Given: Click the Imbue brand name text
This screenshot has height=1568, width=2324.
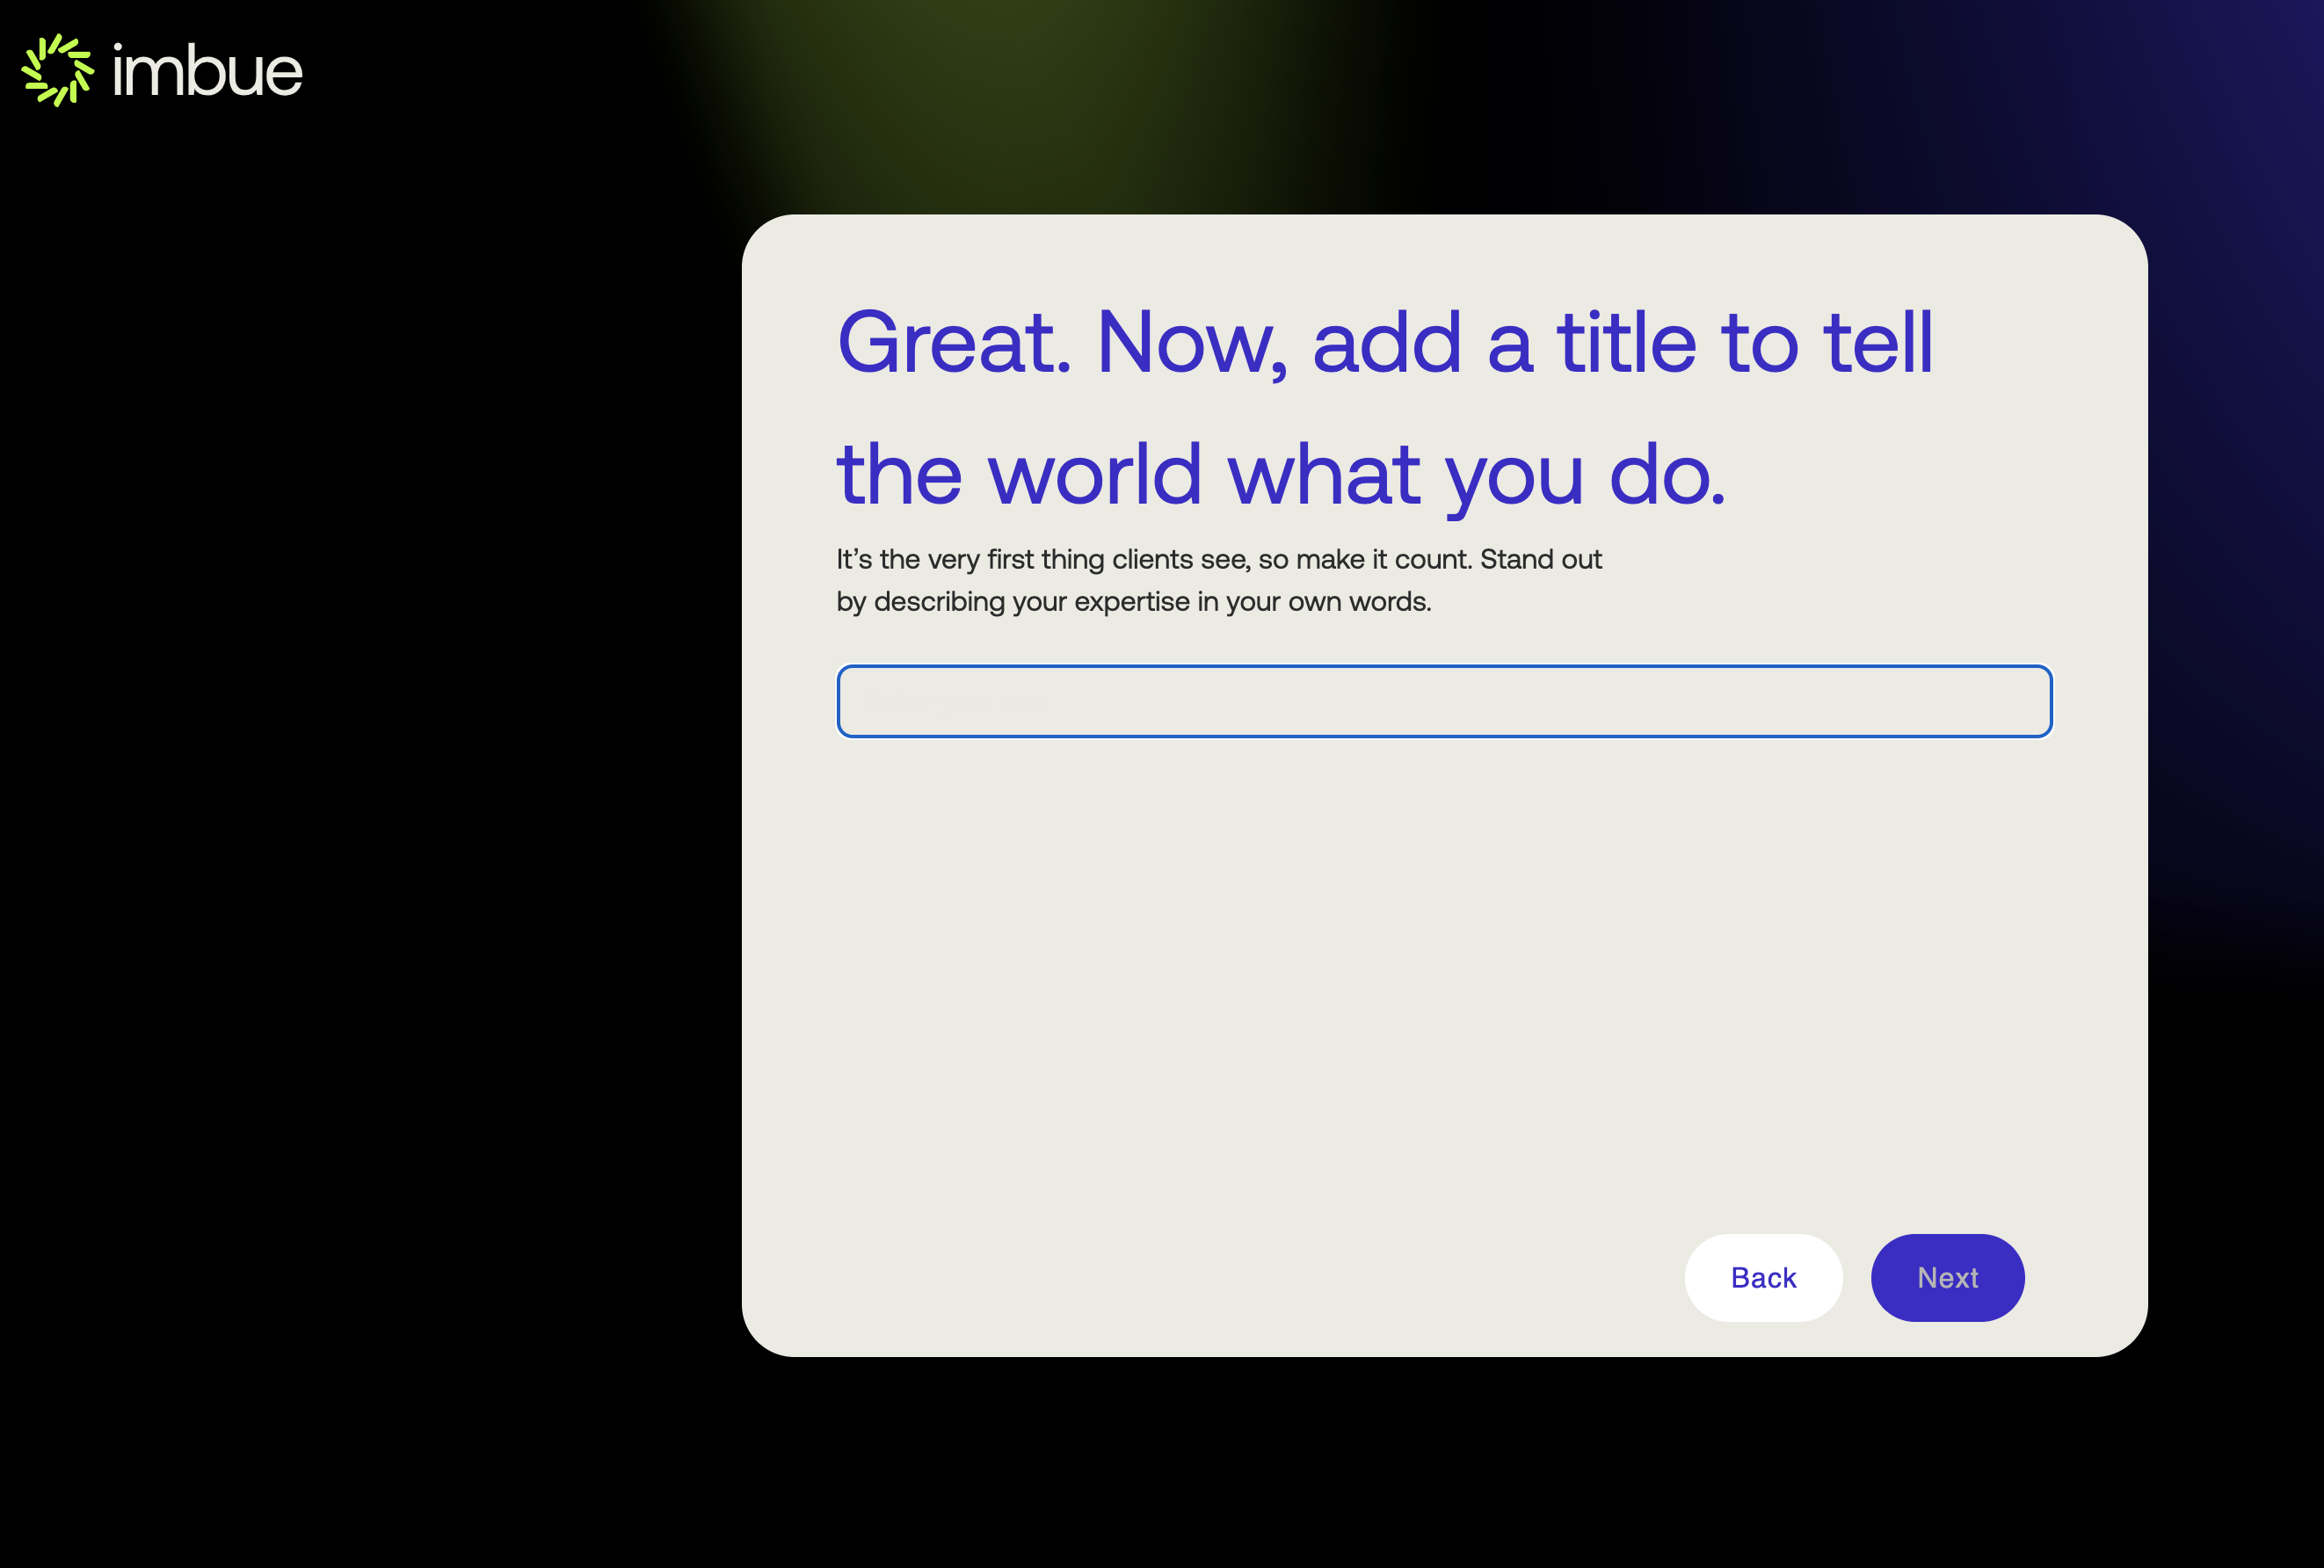Looking at the screenshot, I should pyautogui.click(x=207, y=72).
